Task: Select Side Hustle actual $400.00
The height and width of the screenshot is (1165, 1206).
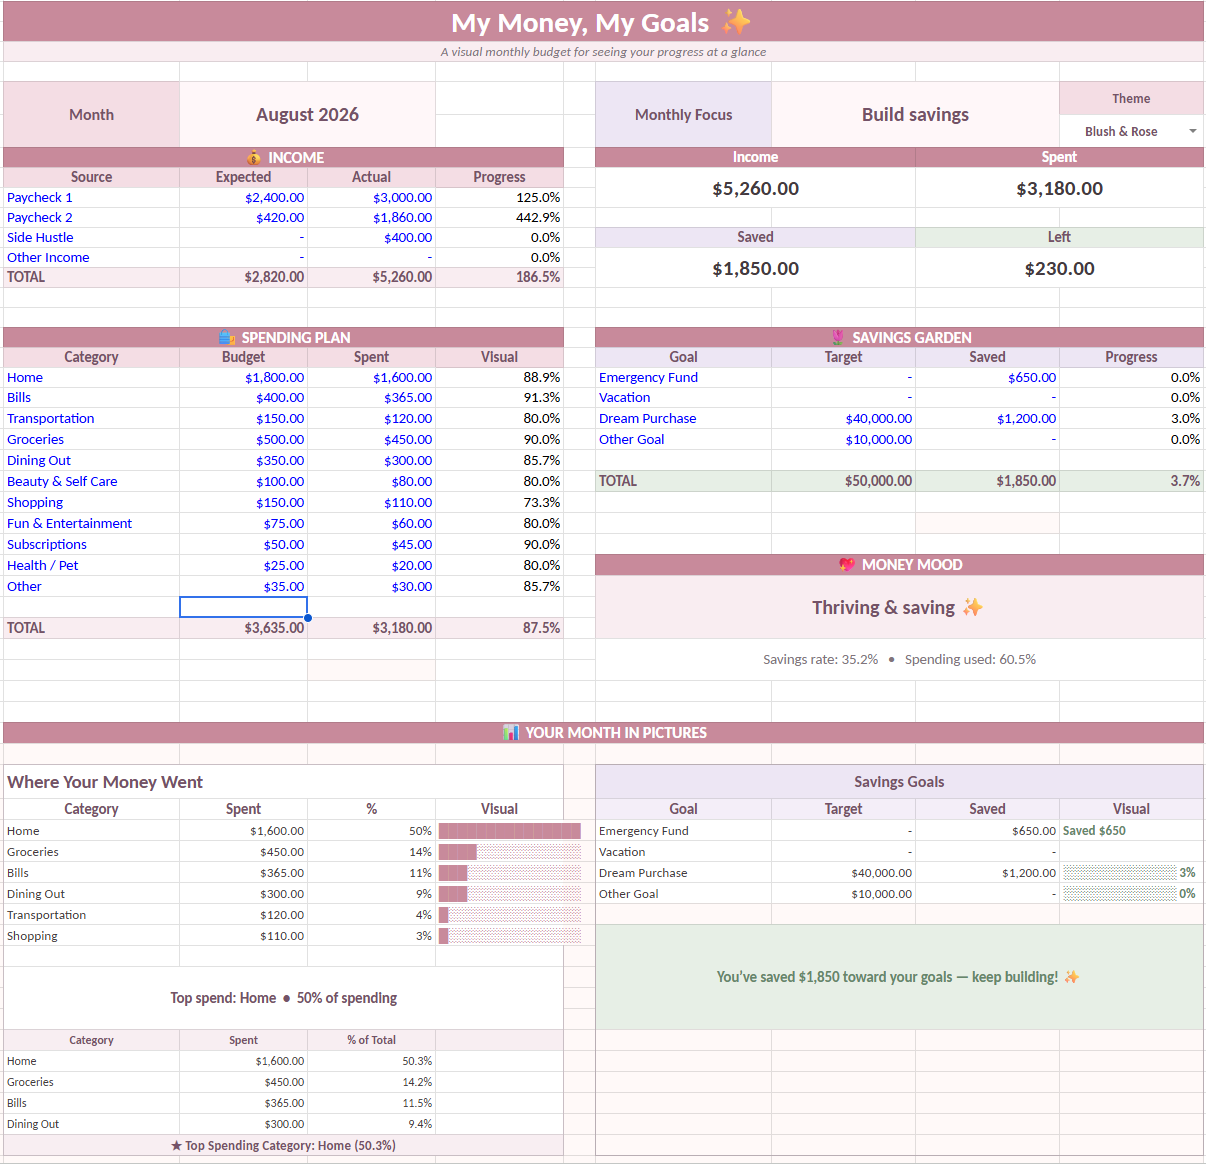Action: tap(371, 237)
